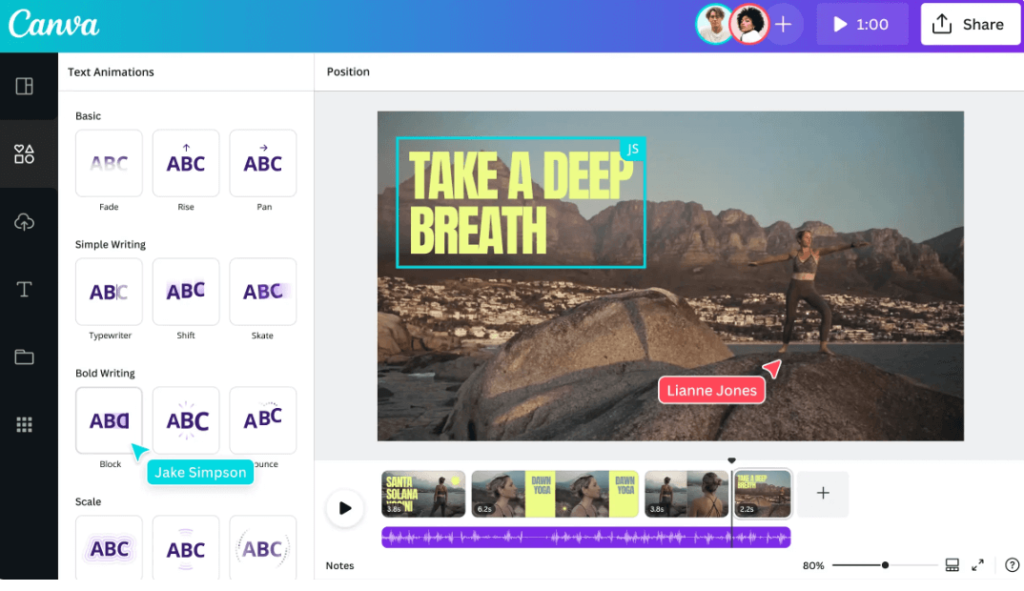
Task: Select the Block bold writing animation
Action: pyautogui.click(x=108, y=420)
